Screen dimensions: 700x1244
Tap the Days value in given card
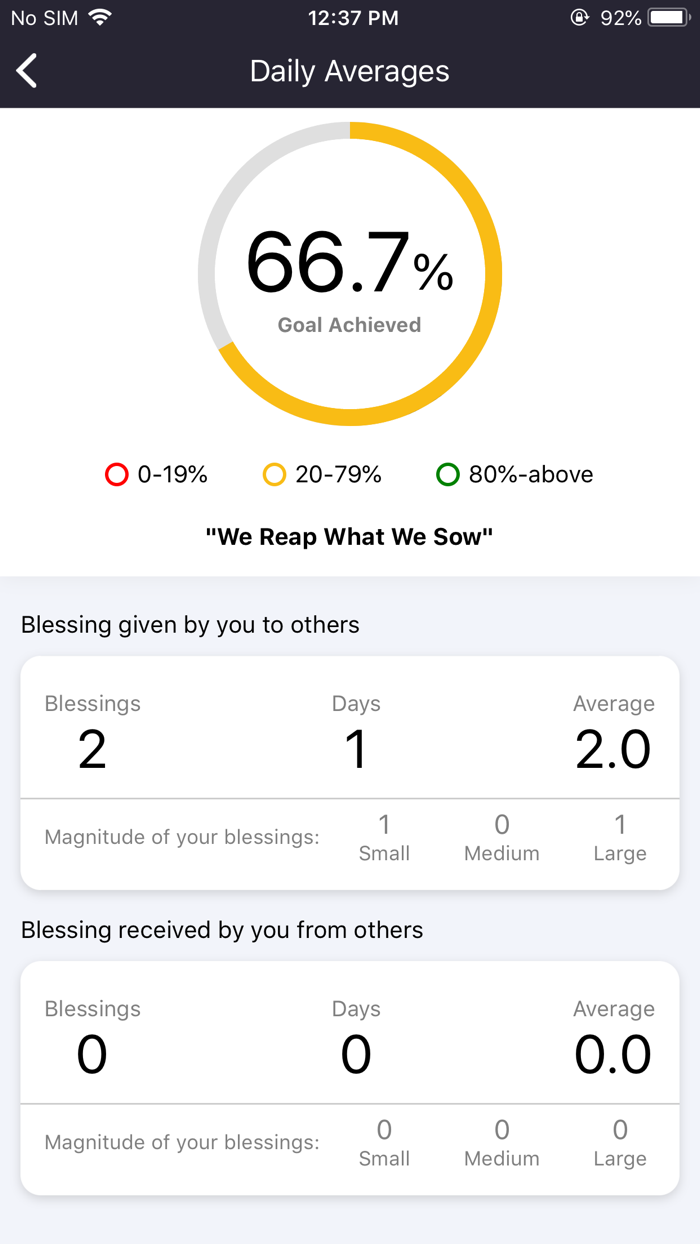click(x=356, y=749)
